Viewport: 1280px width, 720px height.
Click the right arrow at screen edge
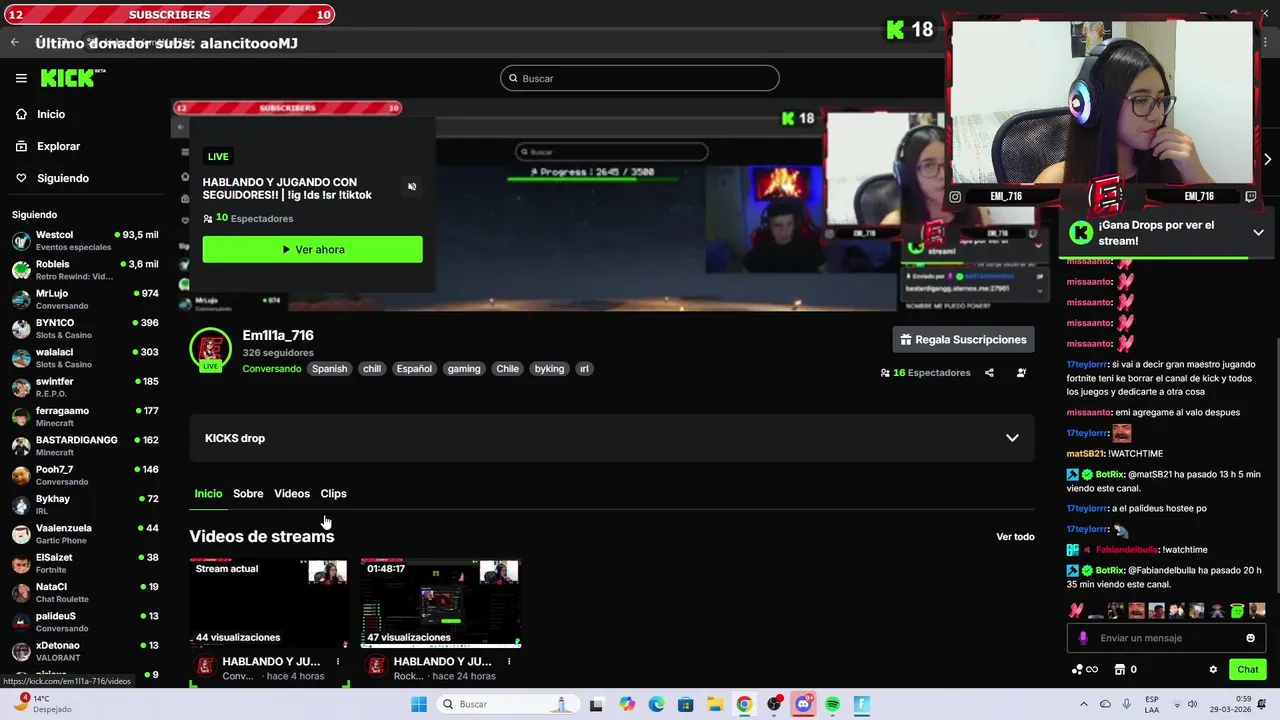point(1267,159)
